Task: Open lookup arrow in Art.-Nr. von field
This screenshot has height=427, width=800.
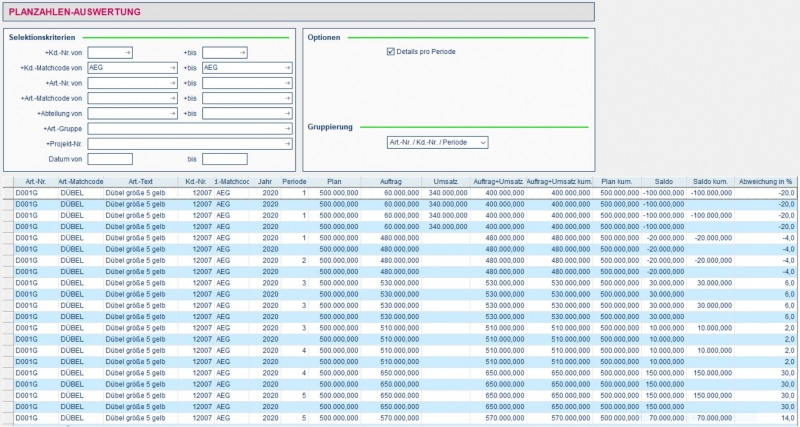Action: [x=173, y=83]
